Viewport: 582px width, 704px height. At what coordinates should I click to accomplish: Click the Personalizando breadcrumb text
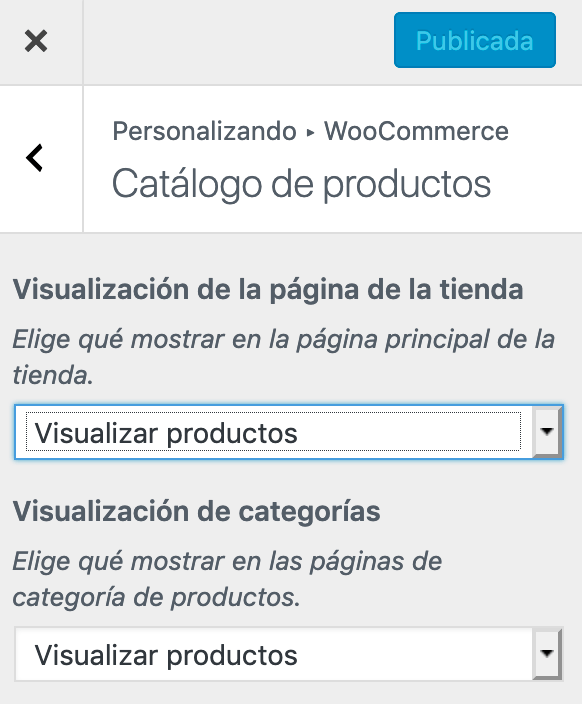(204, 131)
